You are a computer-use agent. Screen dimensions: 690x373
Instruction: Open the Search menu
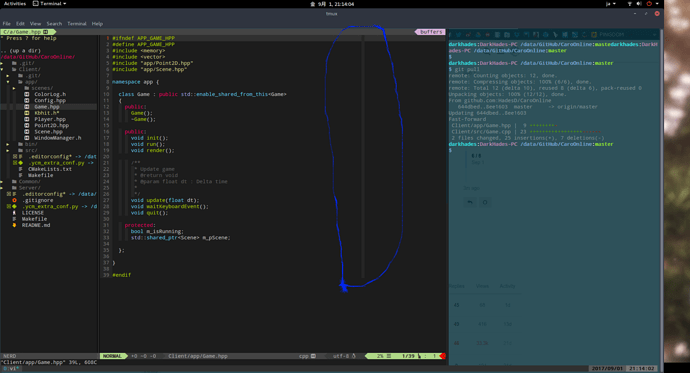[x=54, y=24]
